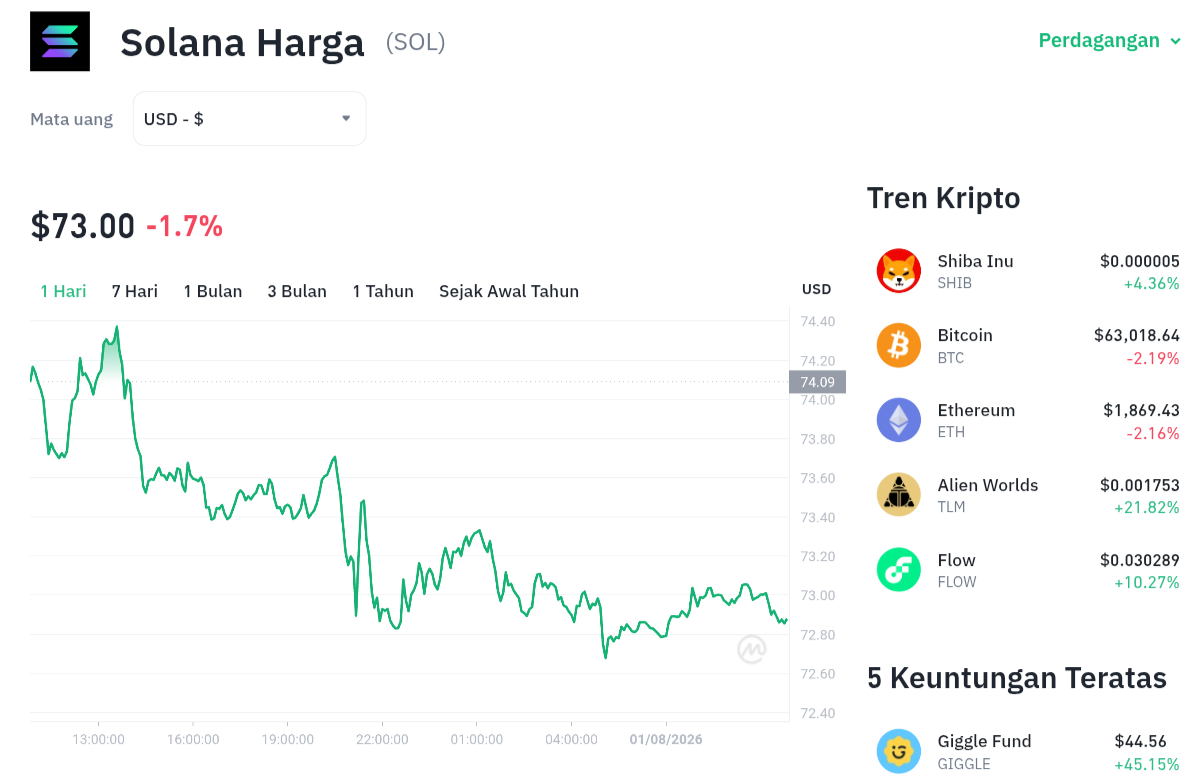This screenshot has width=1203, height=781.
Task: Select the green Flow coin icon
Action: pos(899,570)
